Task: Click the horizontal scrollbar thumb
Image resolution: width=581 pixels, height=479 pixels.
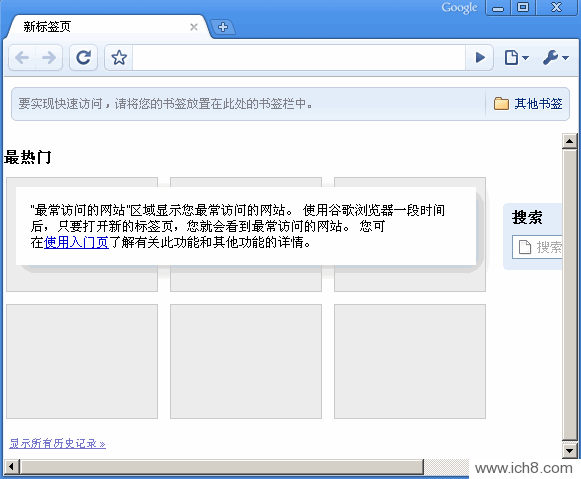Action: [x=222, y=466]
